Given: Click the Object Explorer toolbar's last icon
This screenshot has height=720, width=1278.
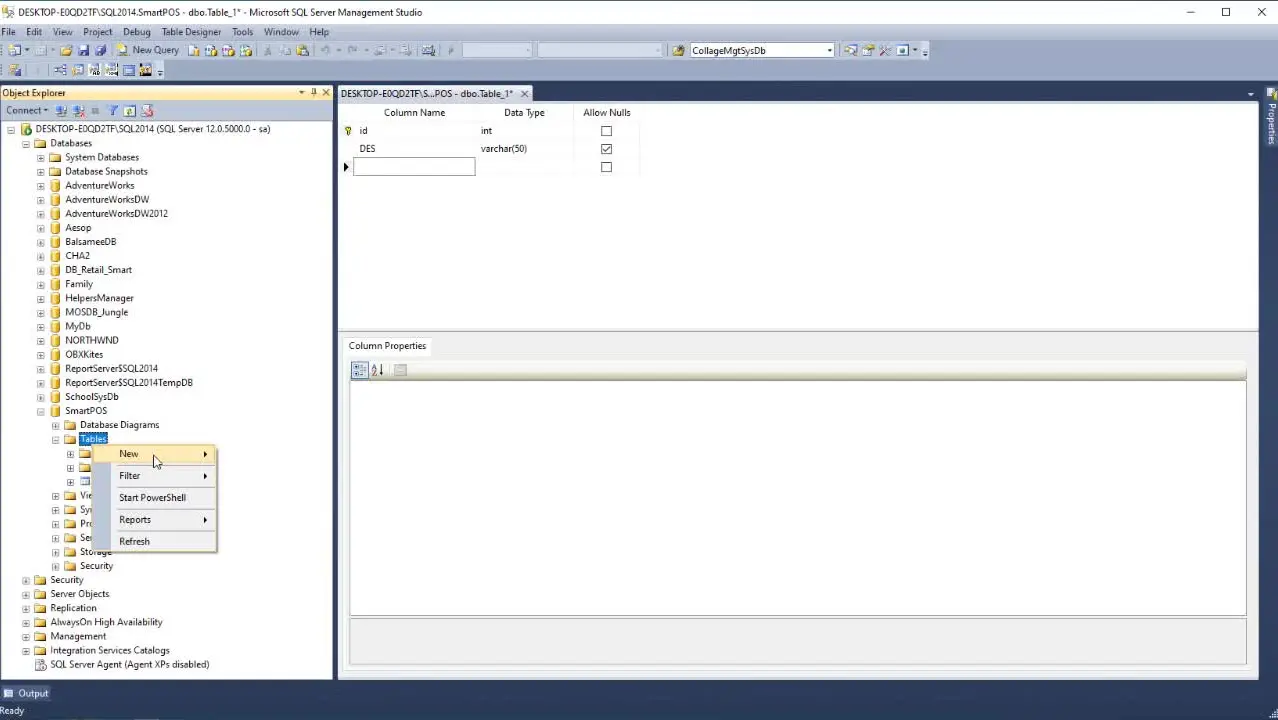Looking at the screenshot, I should point(147,111).
